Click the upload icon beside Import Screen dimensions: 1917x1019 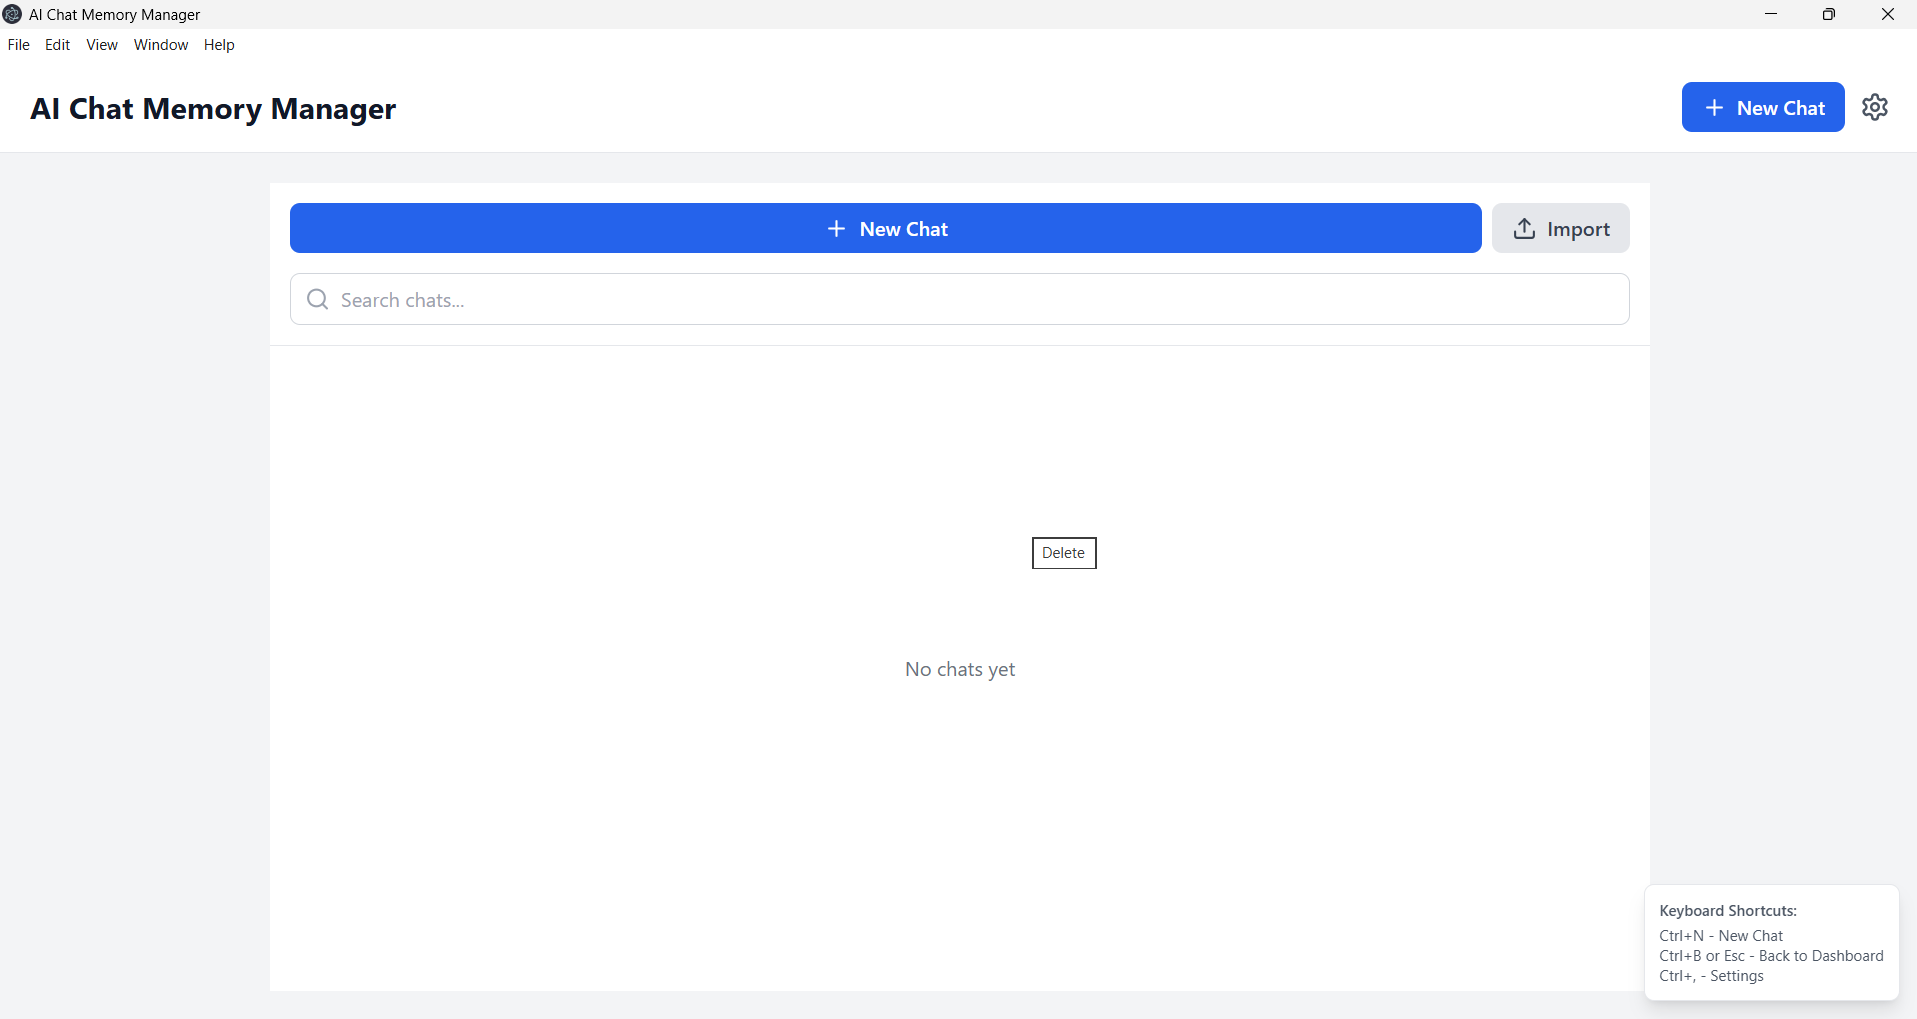point(1523,228)
